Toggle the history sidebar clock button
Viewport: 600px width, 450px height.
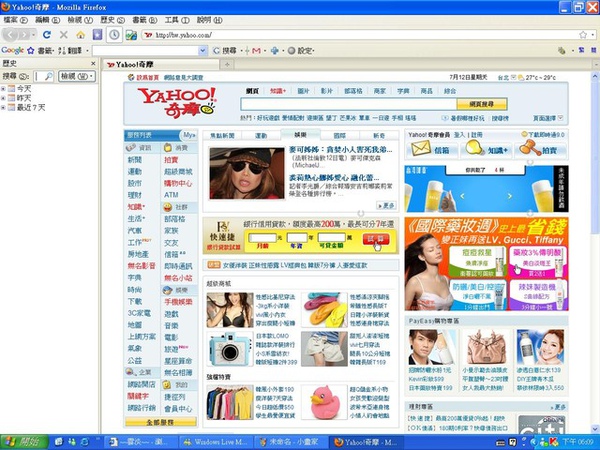[114, 35]
